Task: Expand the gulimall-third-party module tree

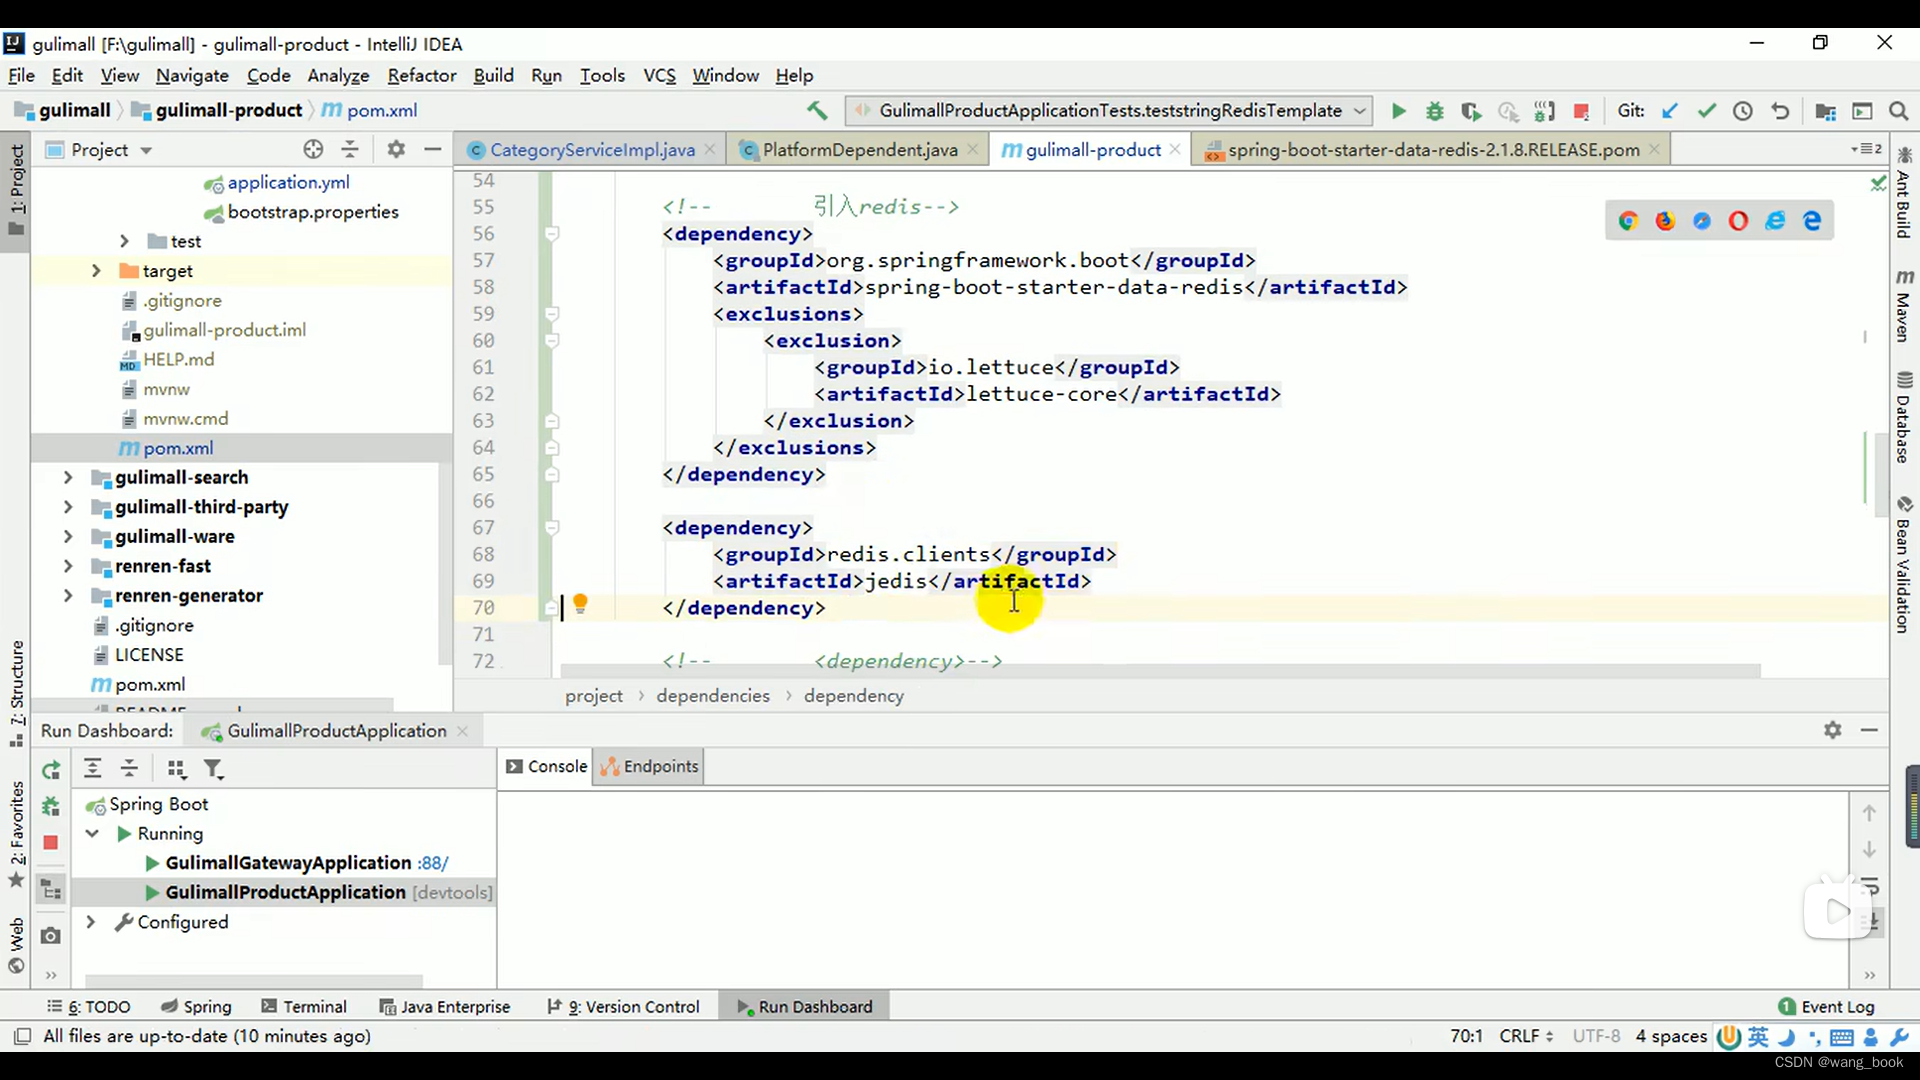Action: tap(94, 506)
